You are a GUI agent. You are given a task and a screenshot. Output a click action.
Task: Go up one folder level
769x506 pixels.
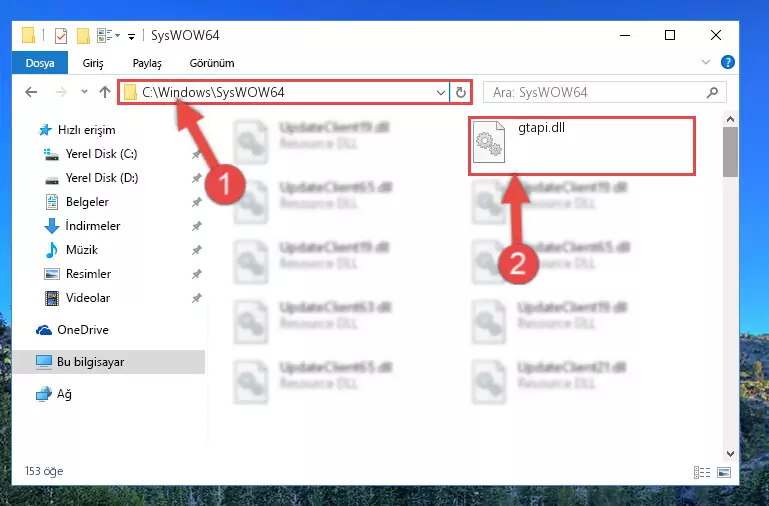tap(104, 92)
